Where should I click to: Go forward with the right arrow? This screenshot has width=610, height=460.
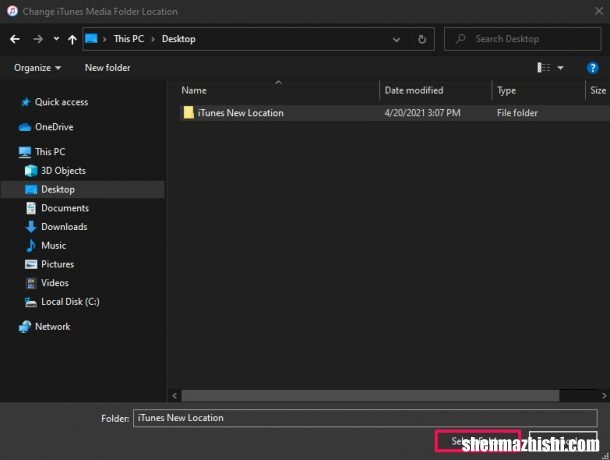(x=38, y=39)
